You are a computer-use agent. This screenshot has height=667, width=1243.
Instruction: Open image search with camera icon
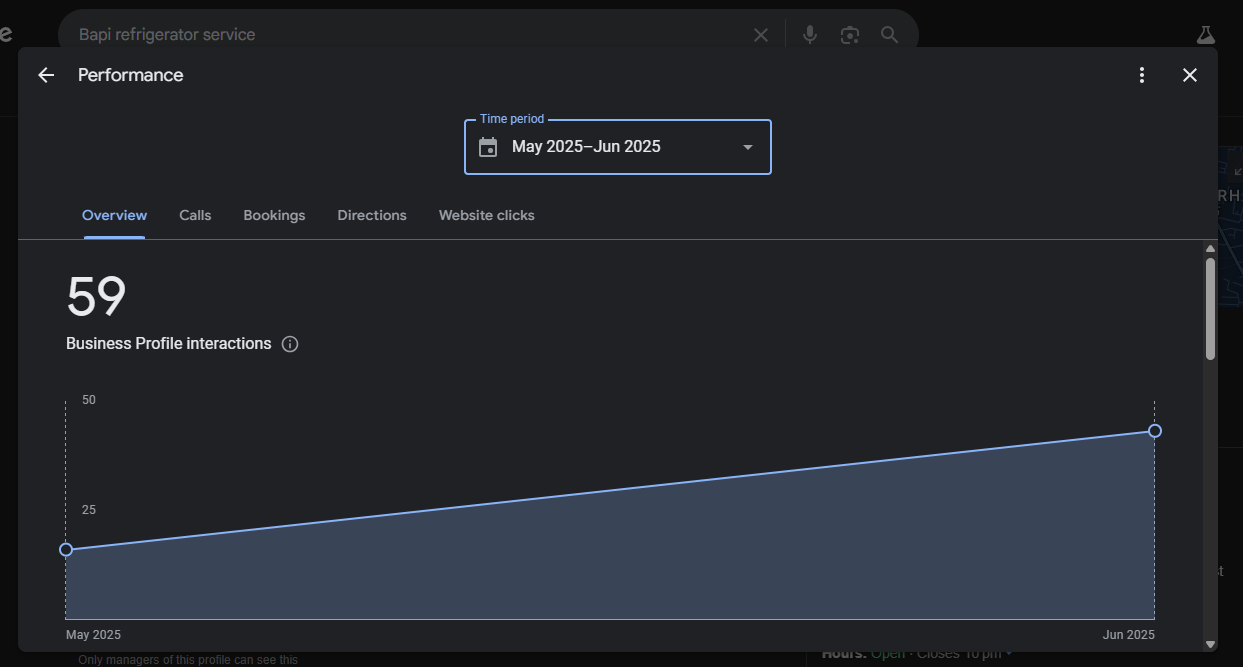850,35
